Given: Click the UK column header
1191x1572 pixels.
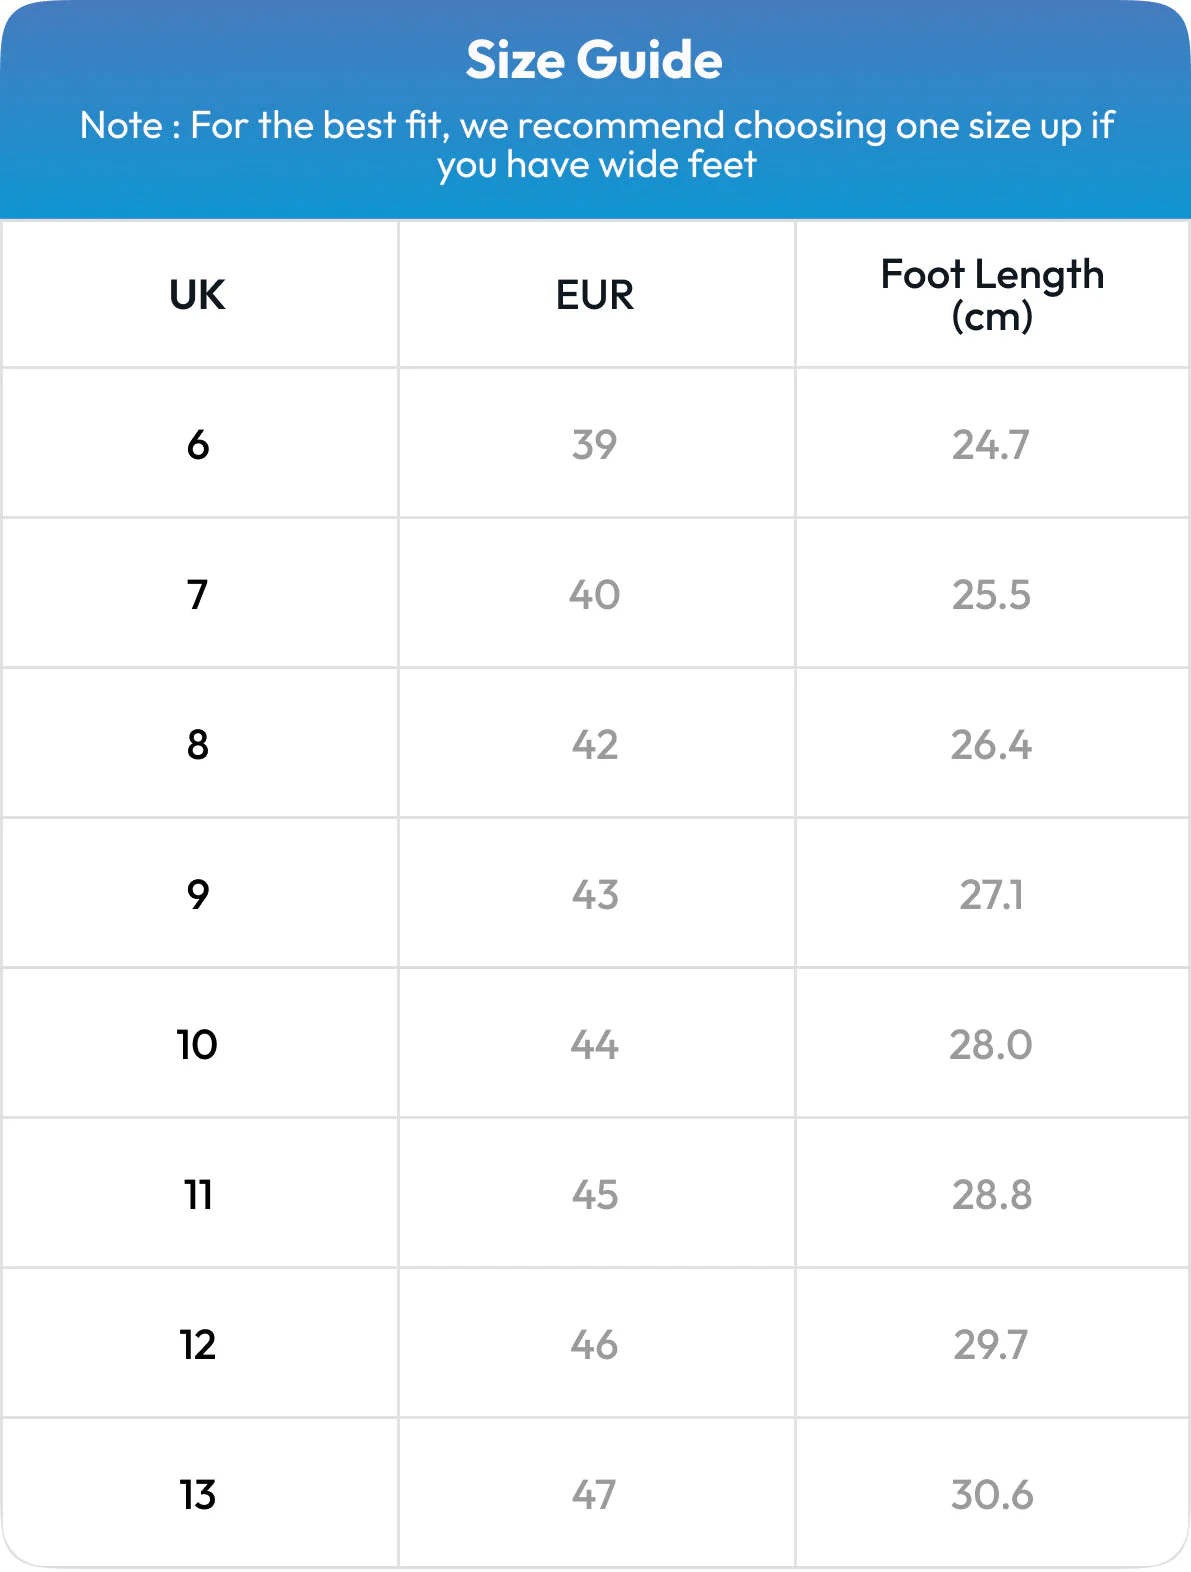Looking at the screenshot, I should point(197,295).
